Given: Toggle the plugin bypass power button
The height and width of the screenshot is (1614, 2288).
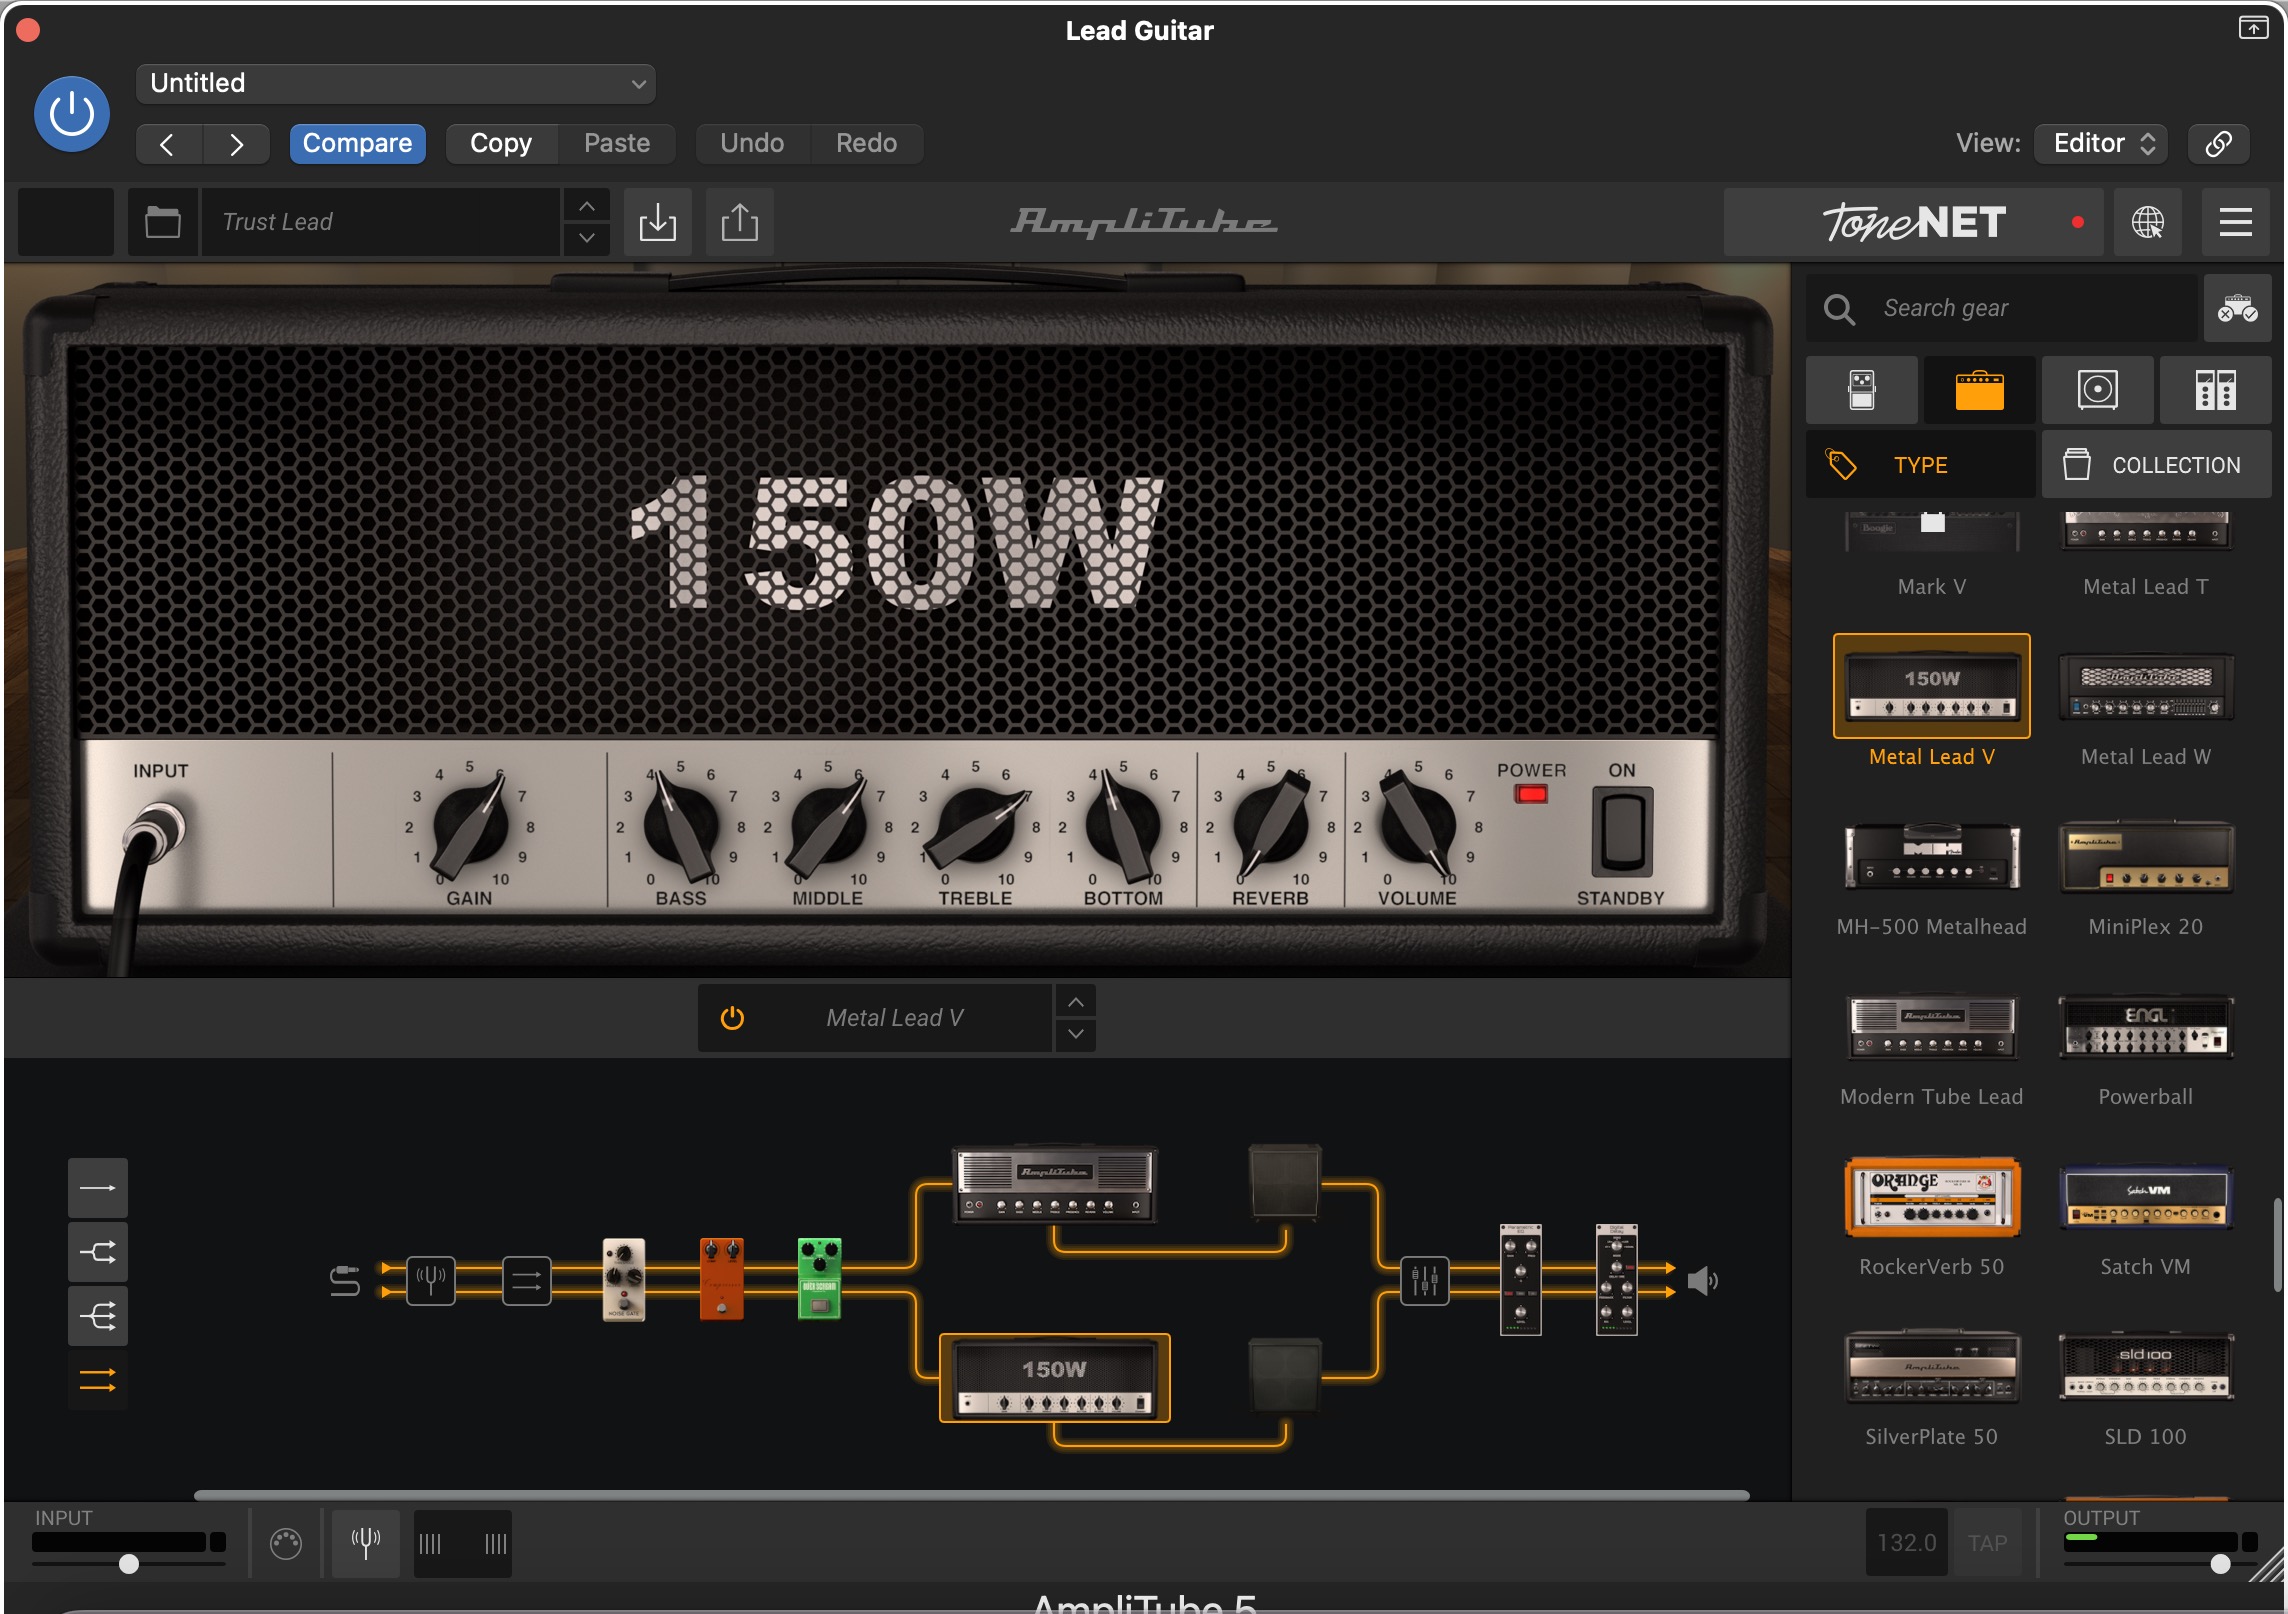Looking at the screenshot, I should (72, 114).
